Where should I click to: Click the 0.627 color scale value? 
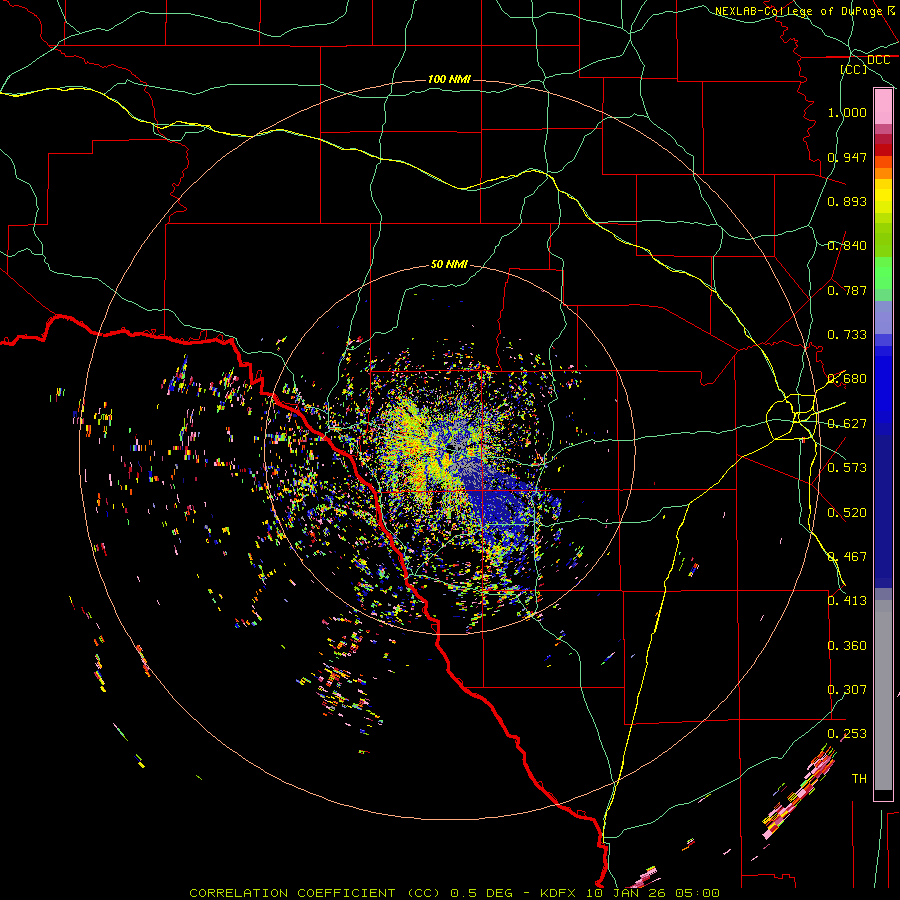tap(847, 424)
